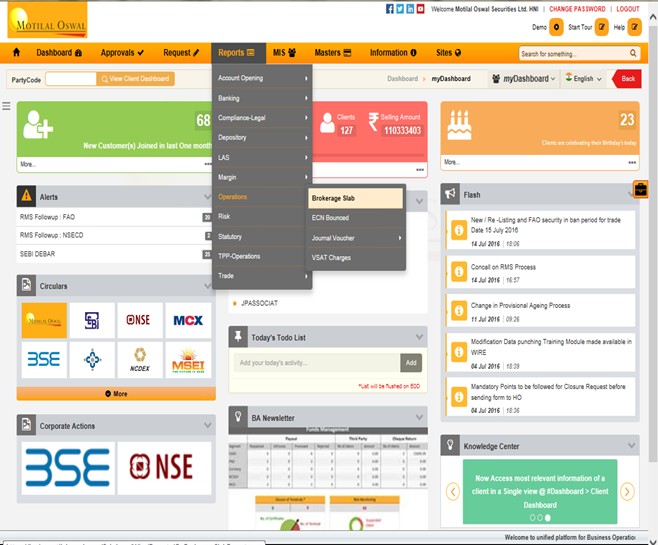Open BSE circulars tile
Screen dimensions: 658x545
point(44,360)
